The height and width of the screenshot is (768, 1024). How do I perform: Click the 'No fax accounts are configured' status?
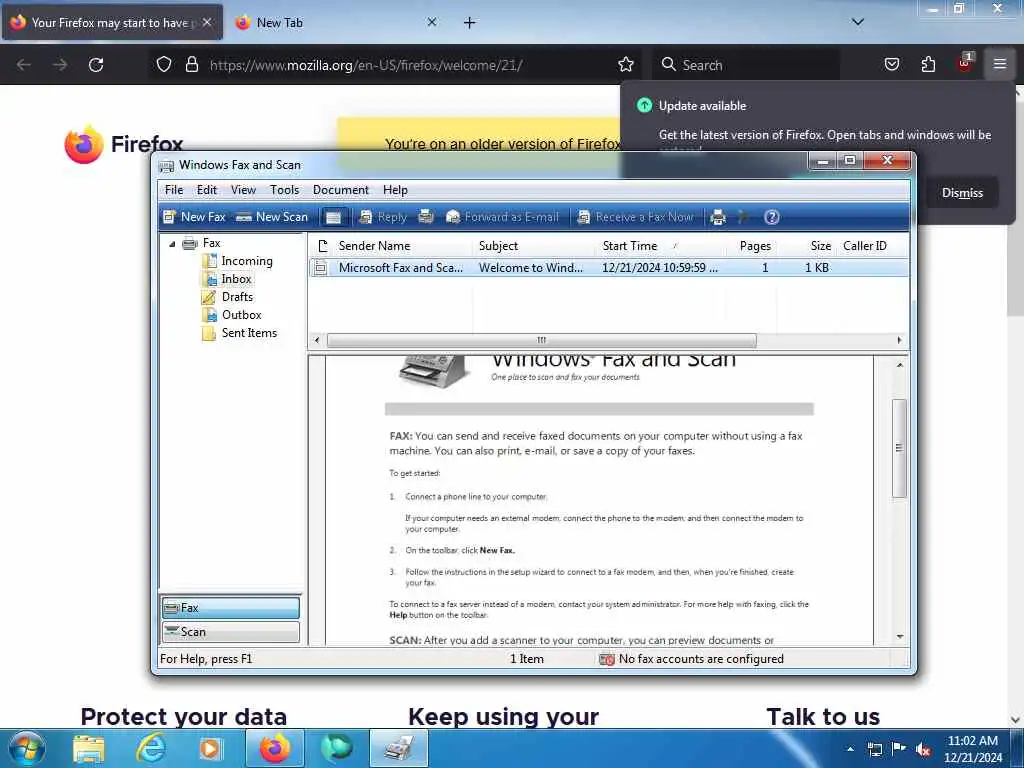(692, 659)
